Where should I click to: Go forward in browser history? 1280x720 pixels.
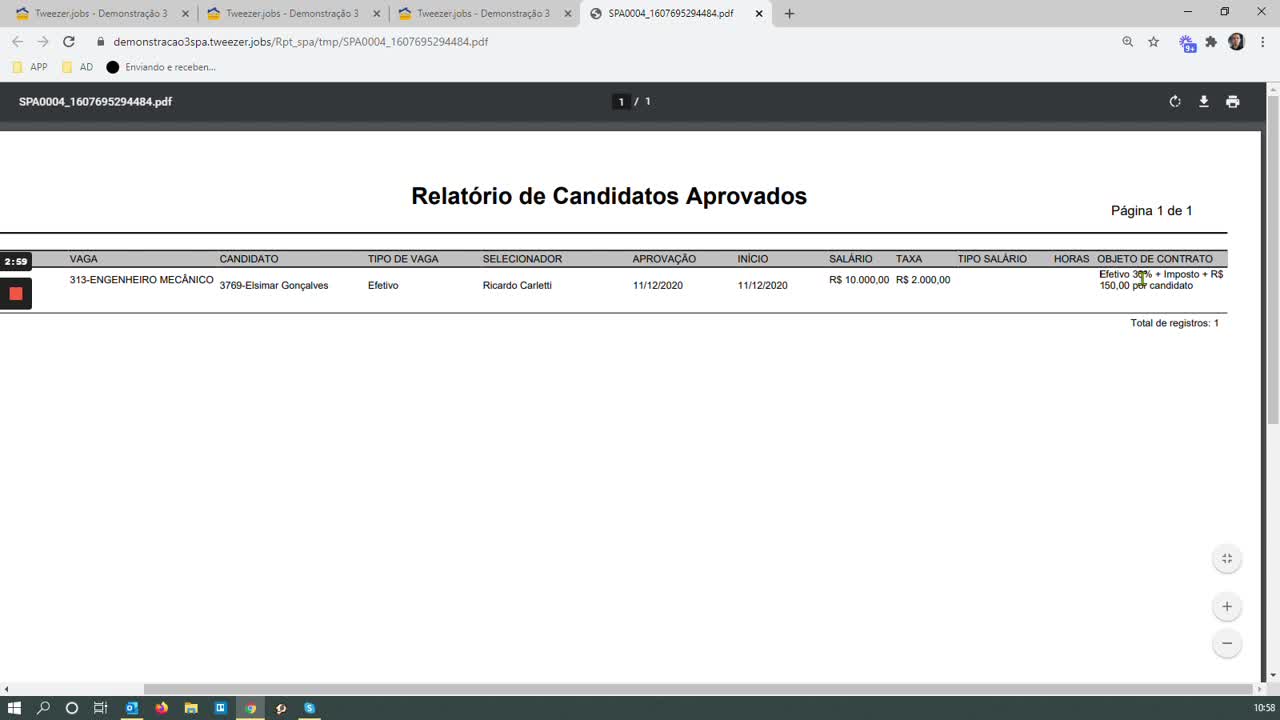tap(42, 42)
